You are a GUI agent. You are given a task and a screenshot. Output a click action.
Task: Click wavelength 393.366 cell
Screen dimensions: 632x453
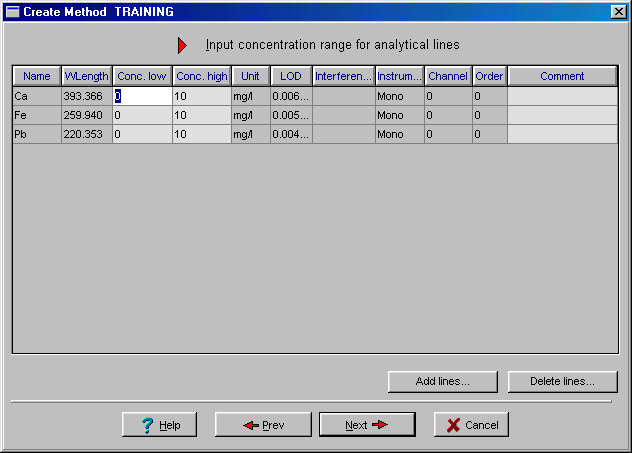[x=87, y=96]
